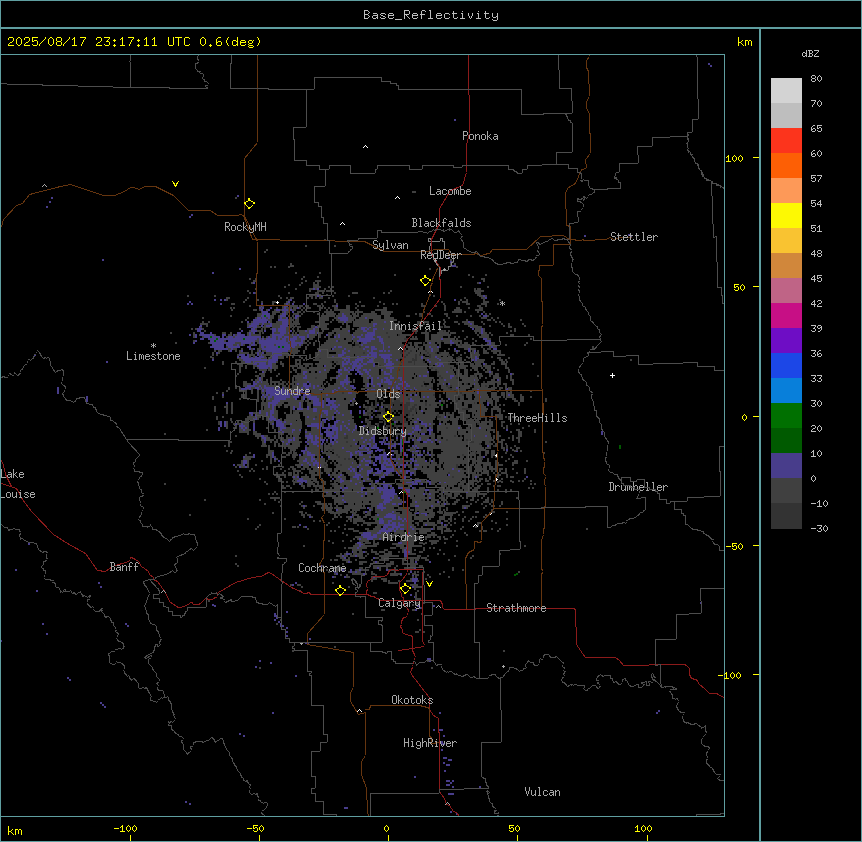Select the yellow diamond marker above Calgary label
Viewport: 862px width, 842px height.
point(405,589)
